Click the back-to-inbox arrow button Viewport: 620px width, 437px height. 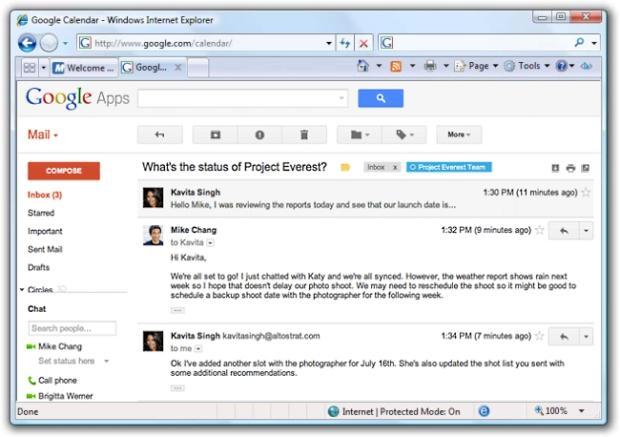coord(160,135)
